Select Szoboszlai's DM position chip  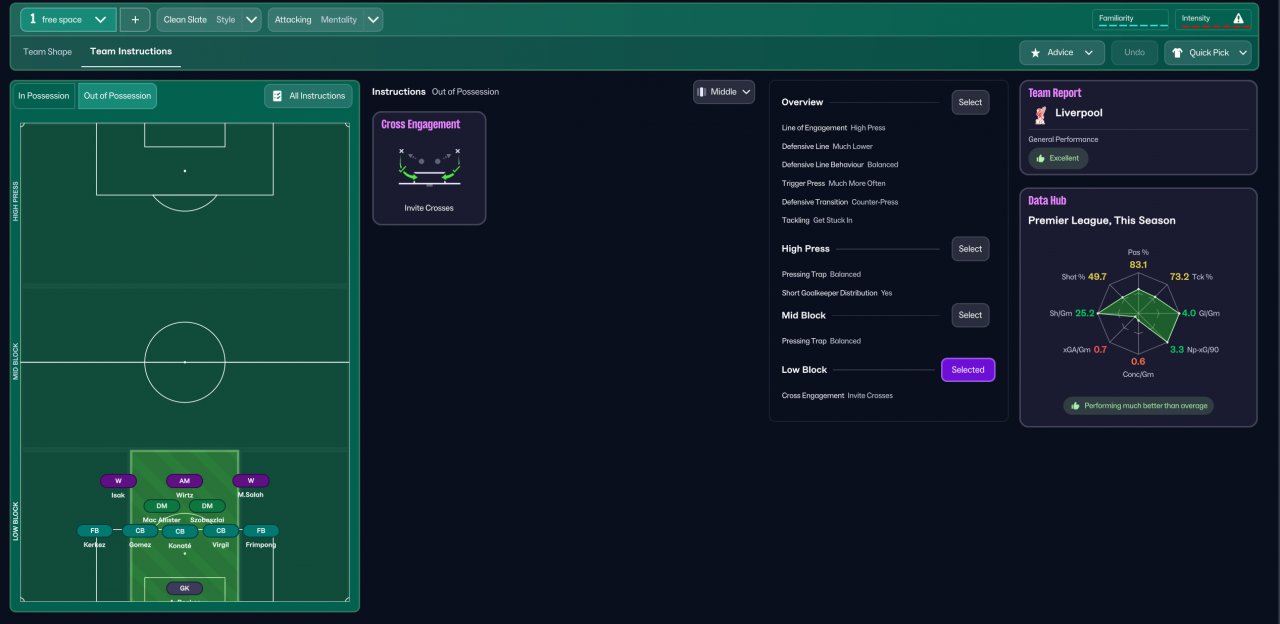point(207,506)
